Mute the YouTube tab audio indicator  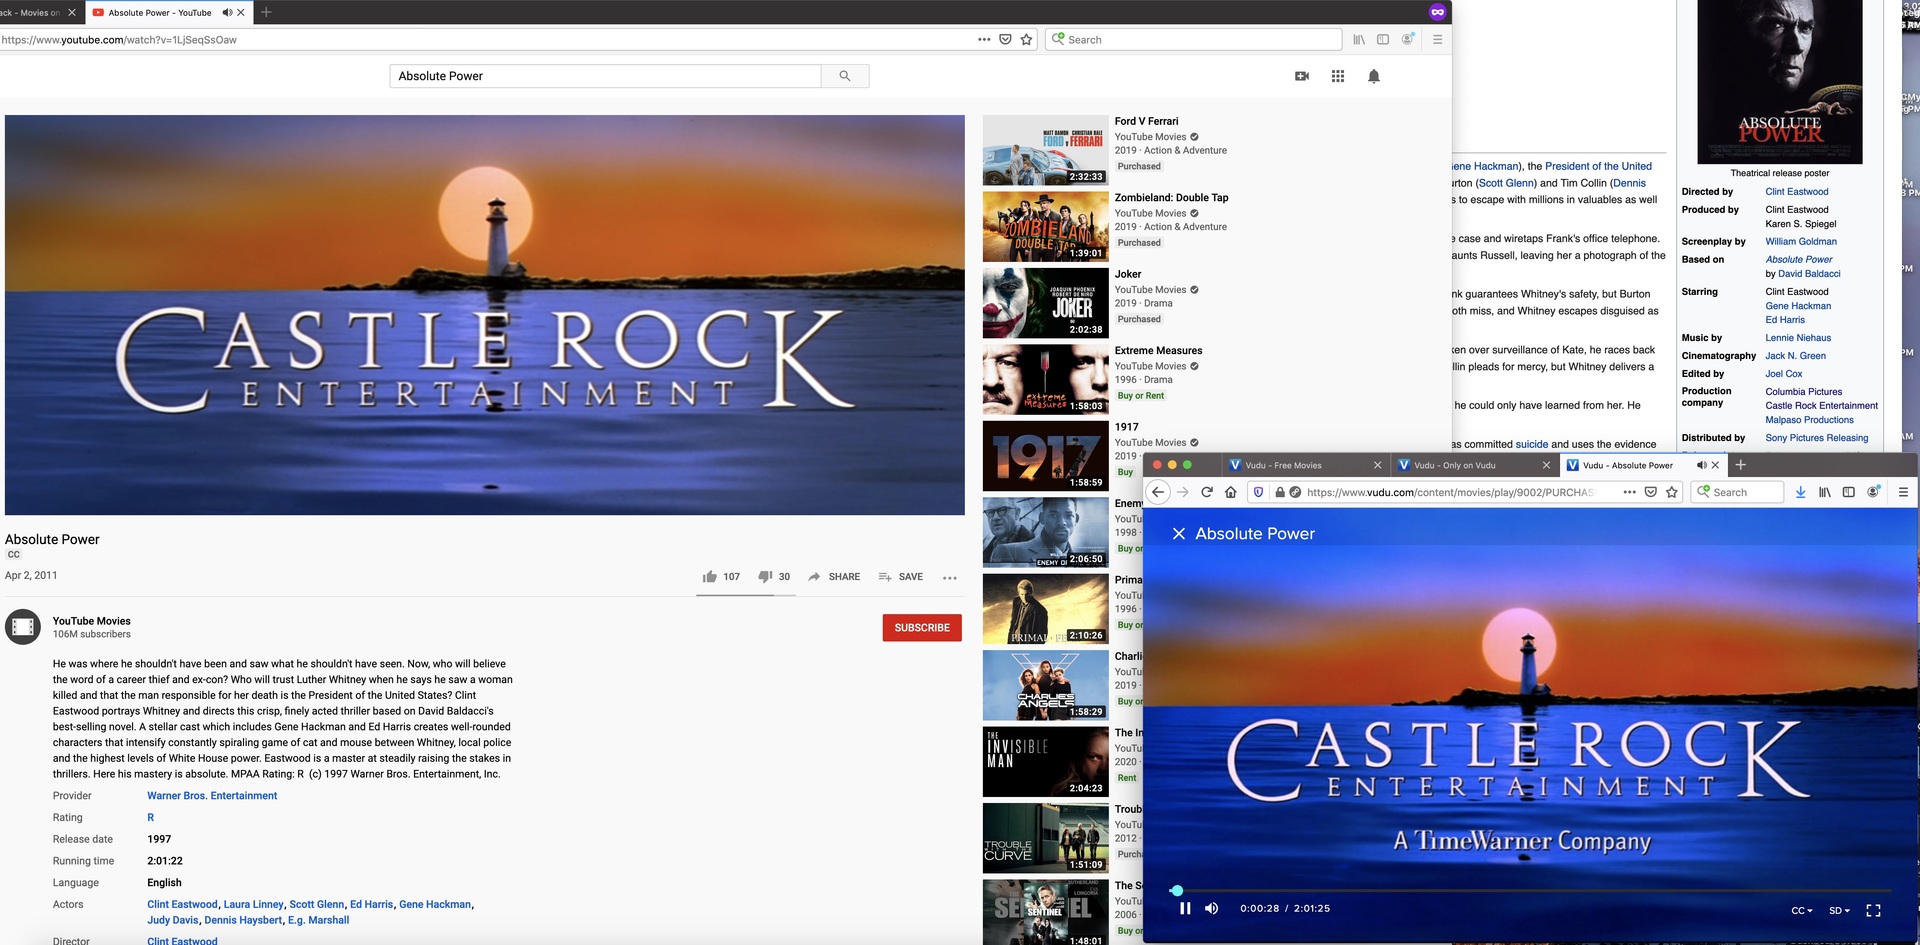coord(227,13)
